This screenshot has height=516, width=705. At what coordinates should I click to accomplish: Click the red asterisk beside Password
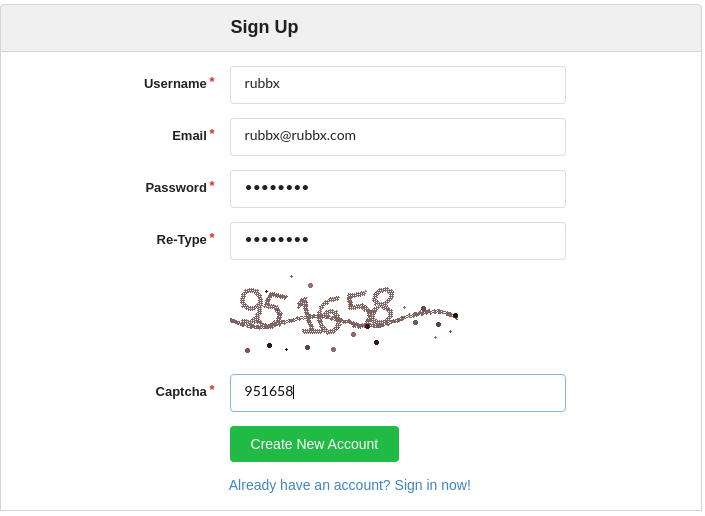pos(212,185)
